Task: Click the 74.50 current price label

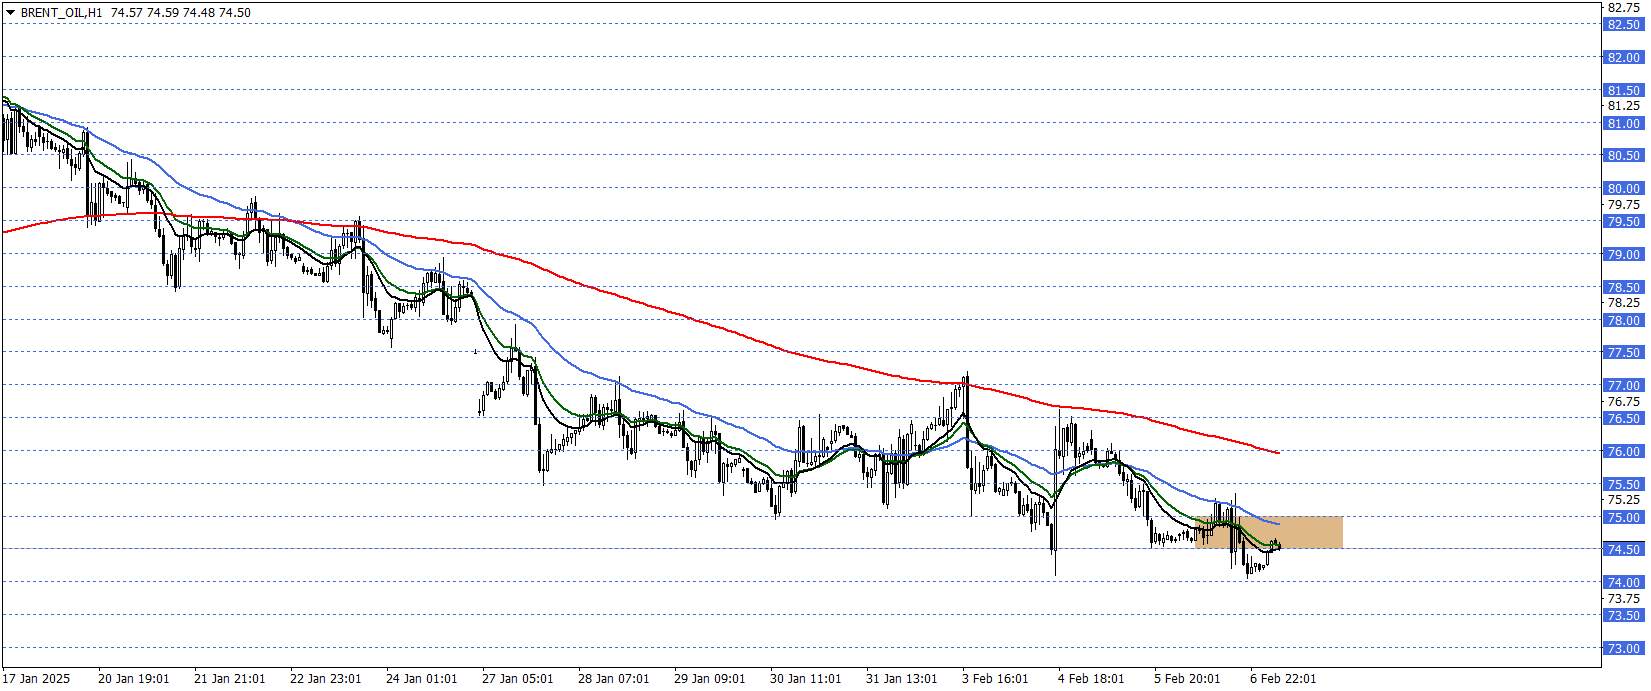Action: 1624,549
